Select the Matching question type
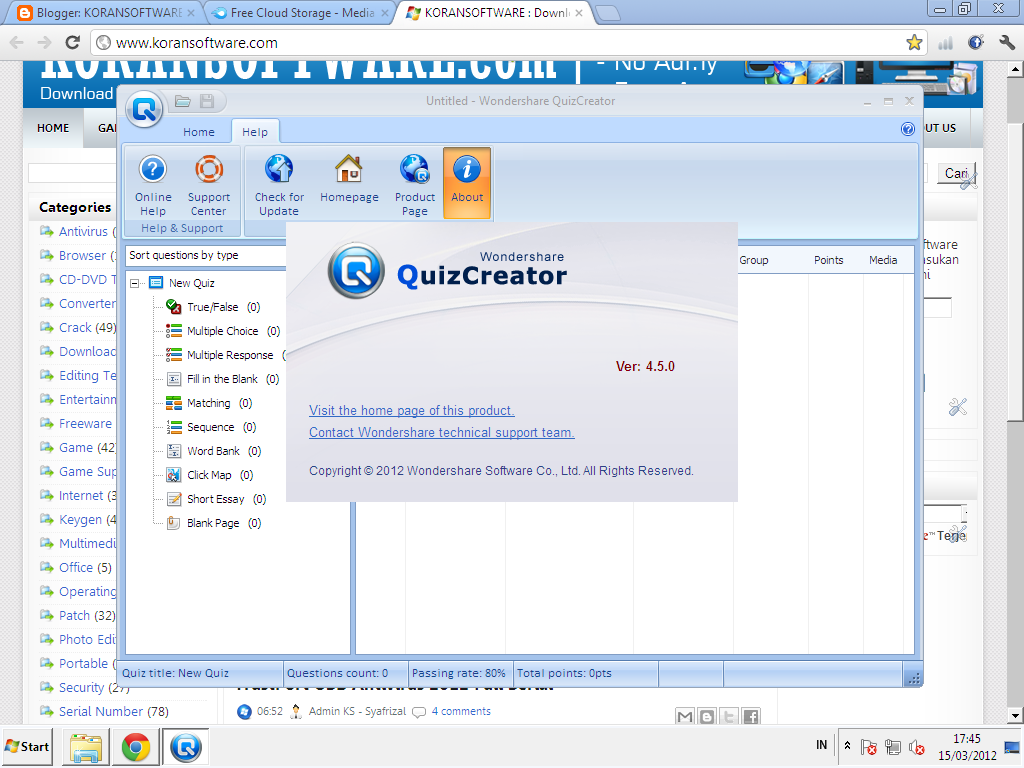Screen dimensions: 1024x768 pos(208,404)
